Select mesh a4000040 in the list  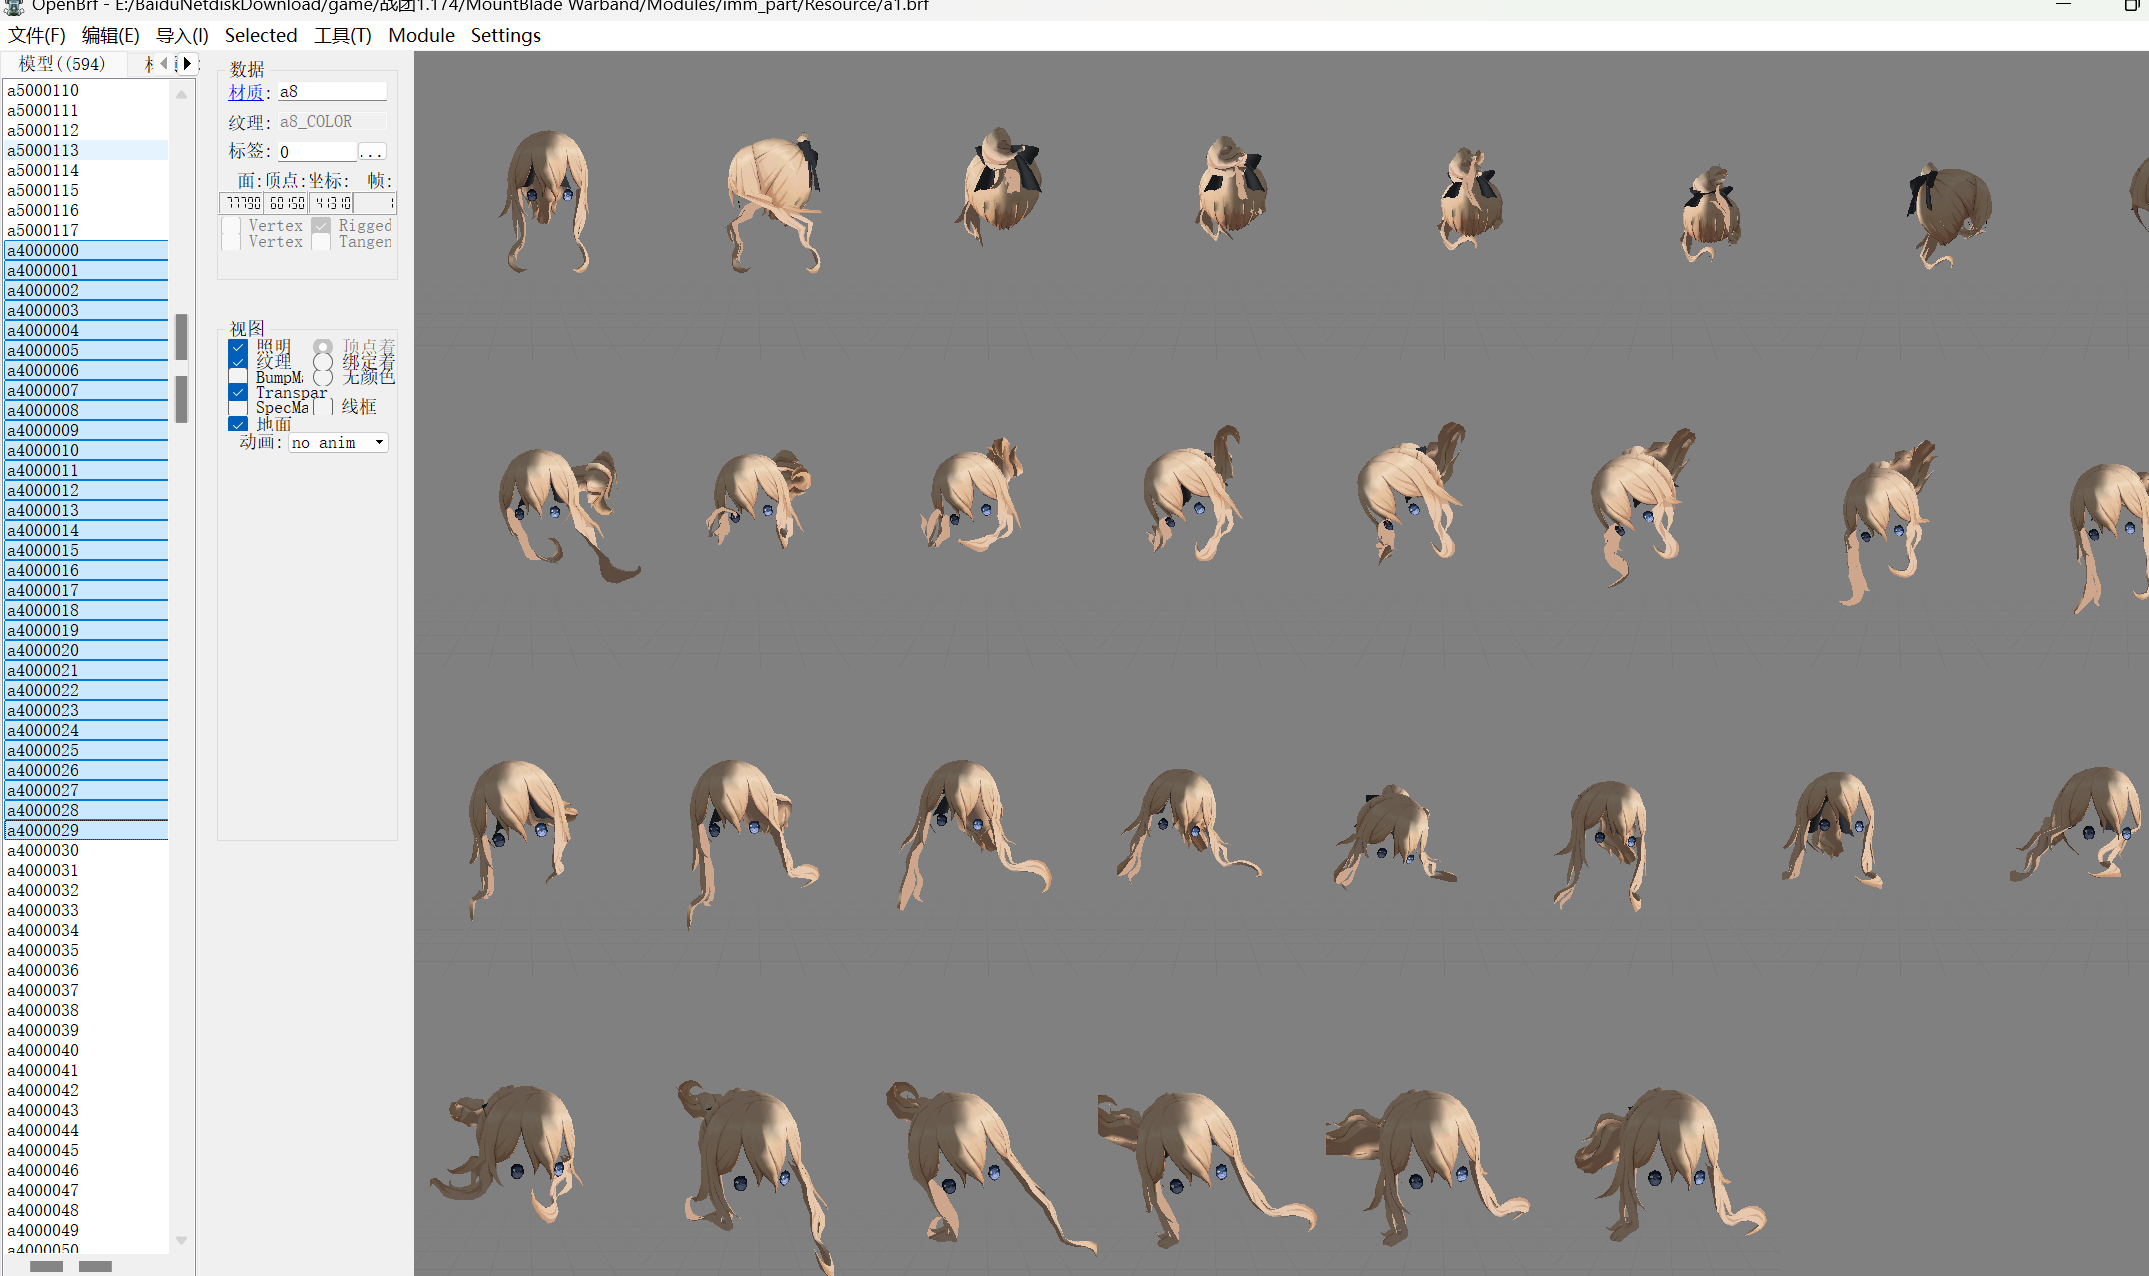coord(86,1050)
